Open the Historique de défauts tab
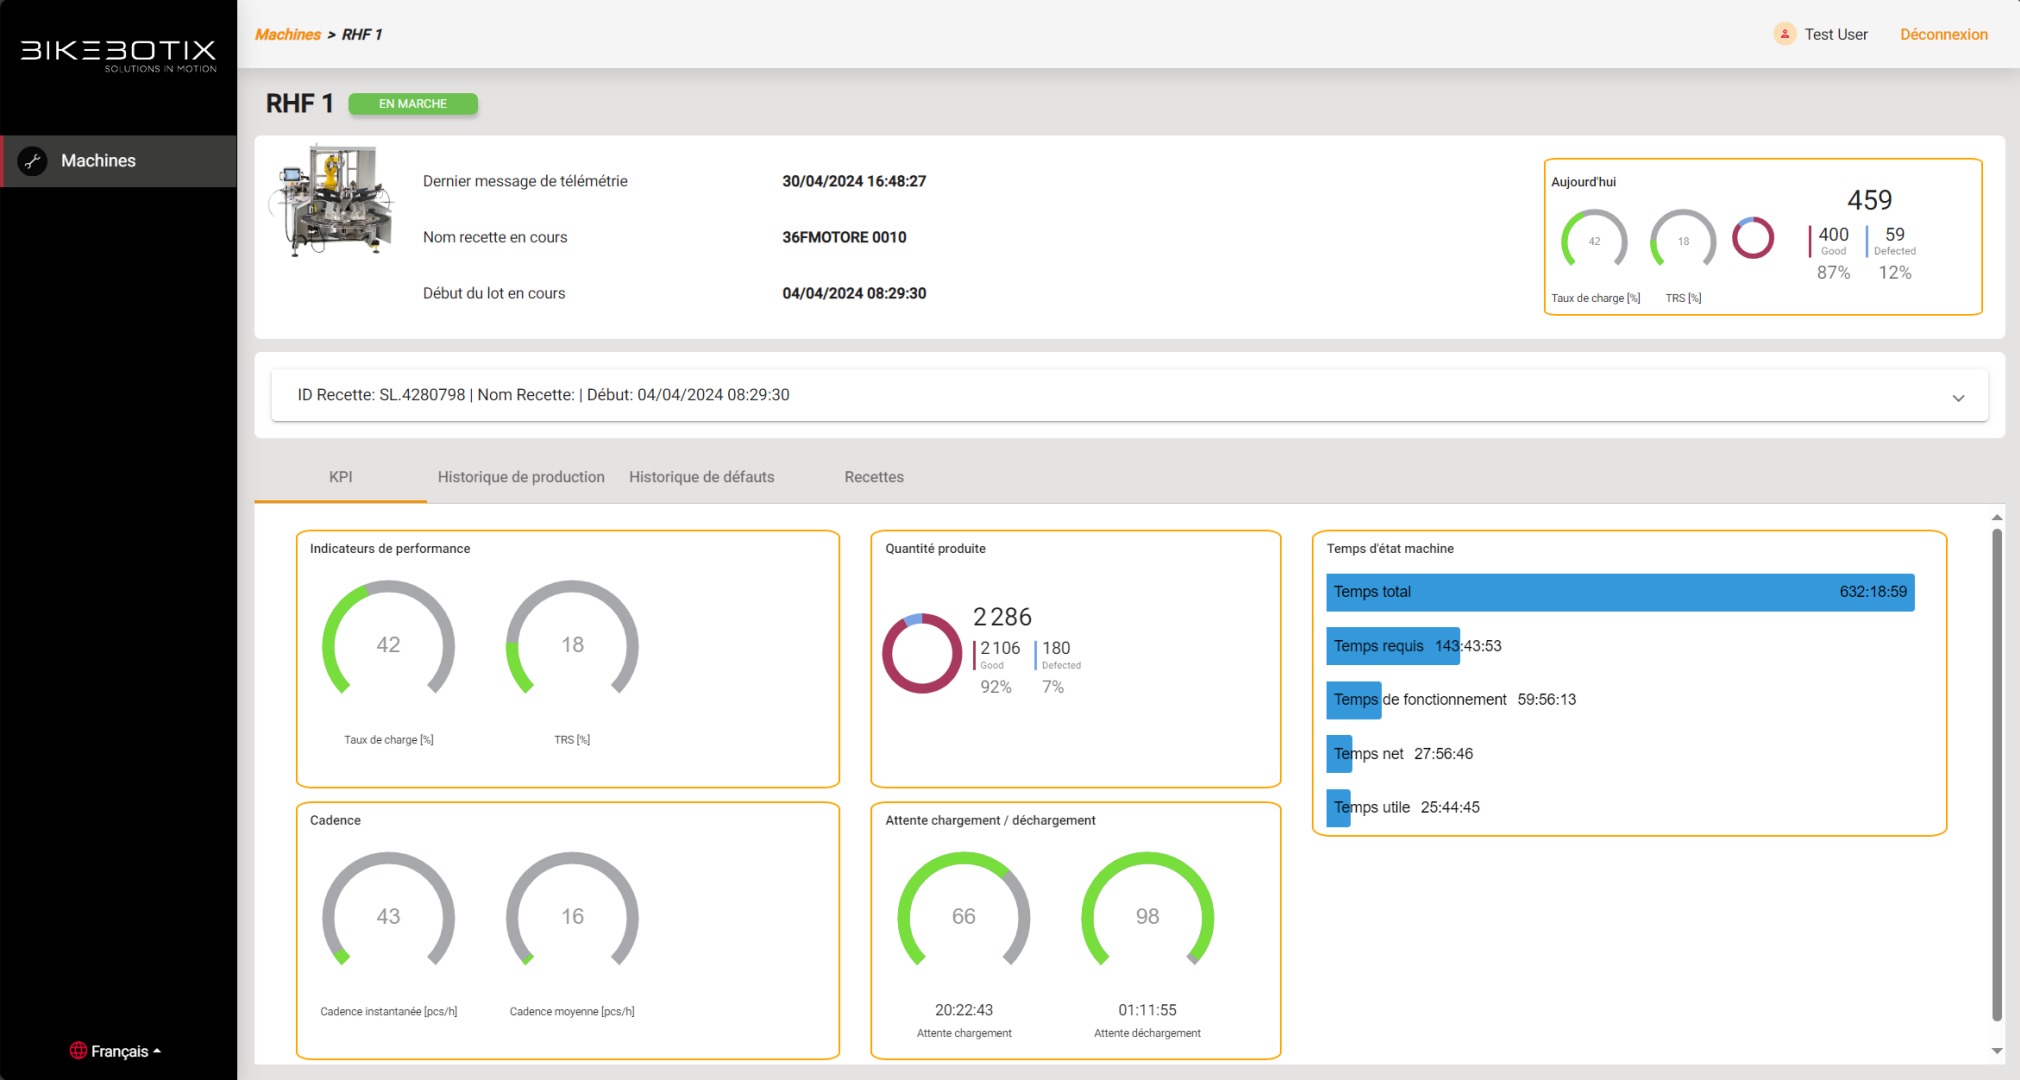The width and height of the screenshot is (2020, 1080). pyautogui.click(x=701, y=477)
